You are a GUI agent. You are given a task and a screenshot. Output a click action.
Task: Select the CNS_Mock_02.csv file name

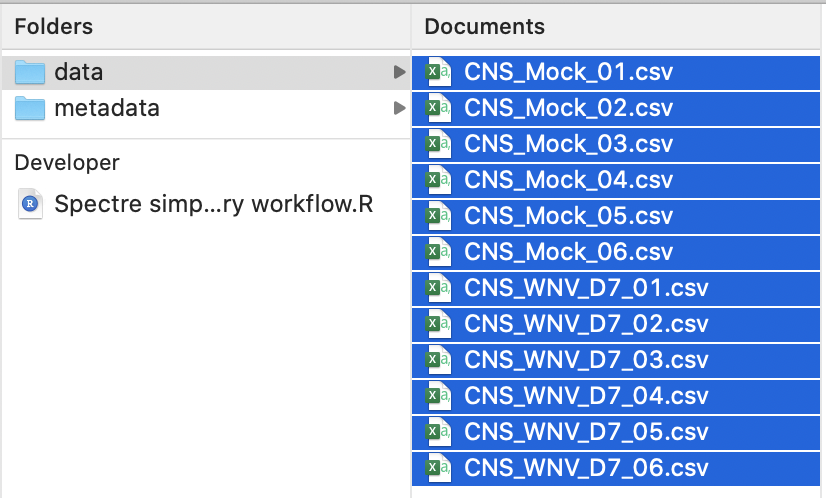568,108
